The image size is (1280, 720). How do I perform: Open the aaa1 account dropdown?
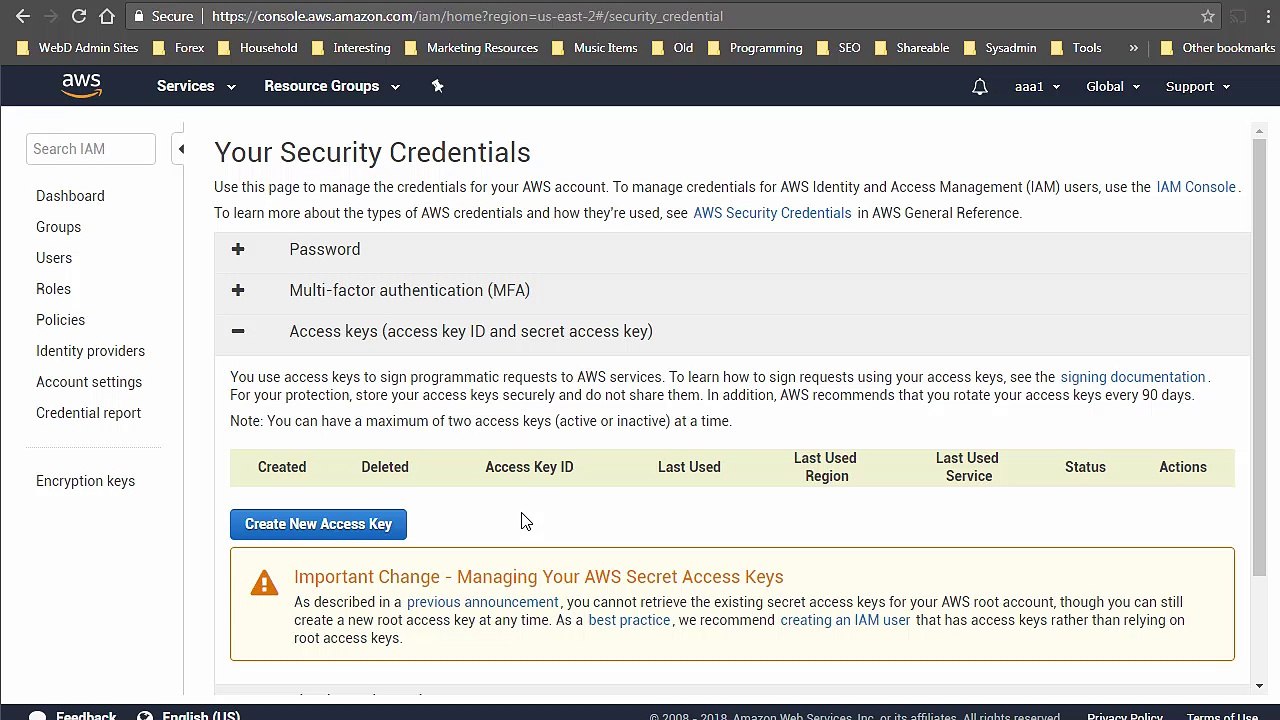click(x=1037, y=87)
